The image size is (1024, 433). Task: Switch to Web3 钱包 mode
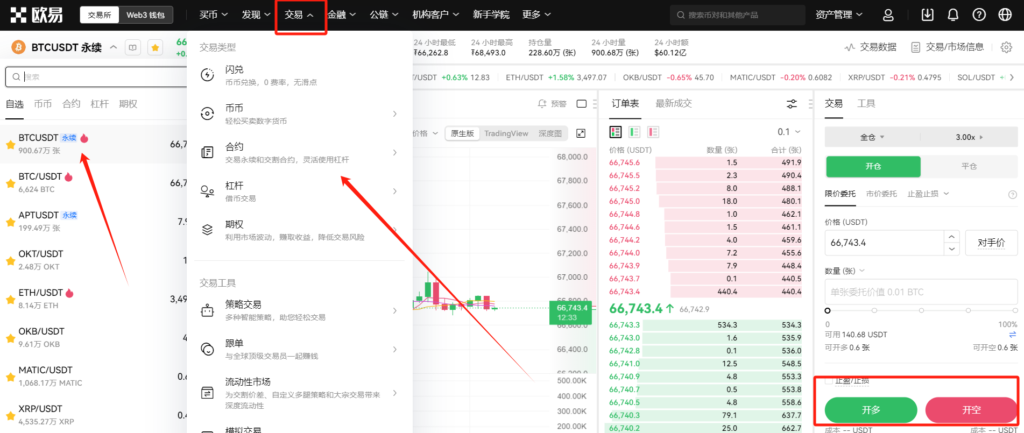[x=146, y=14]
